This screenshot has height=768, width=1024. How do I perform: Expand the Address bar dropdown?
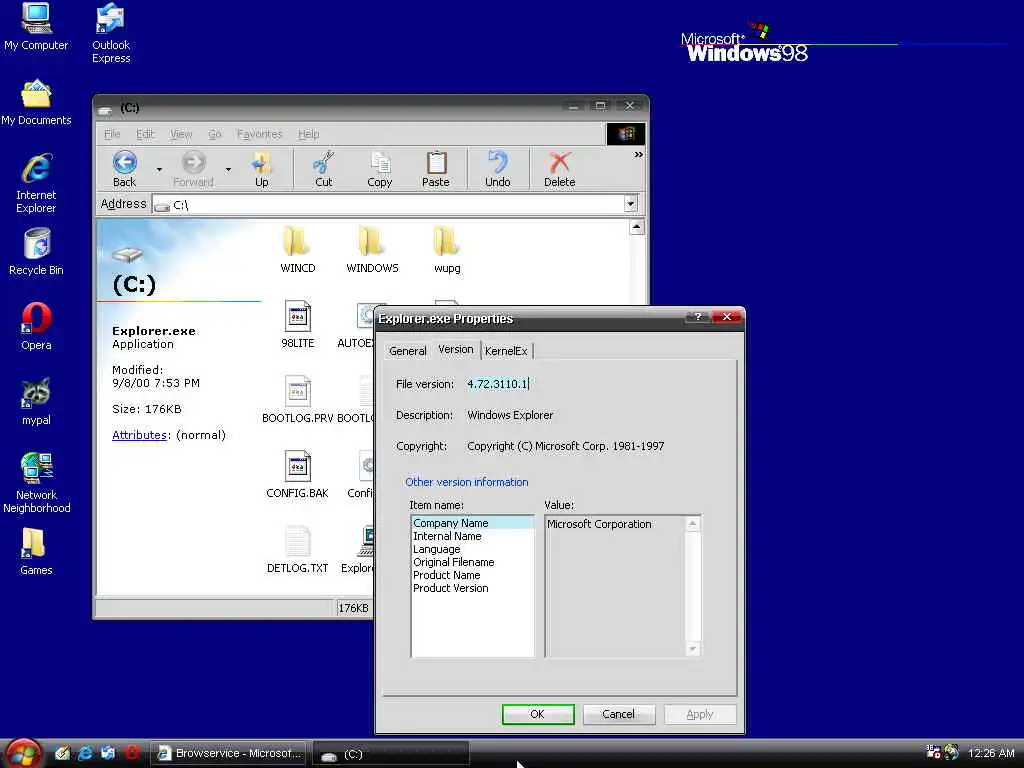tap(630, 204)
